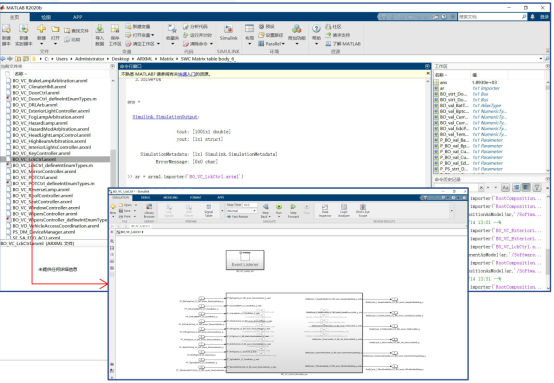The width and height of the screenshot is (554, 383).
Task: Click the Import Data icon
Action: (100, 35)
